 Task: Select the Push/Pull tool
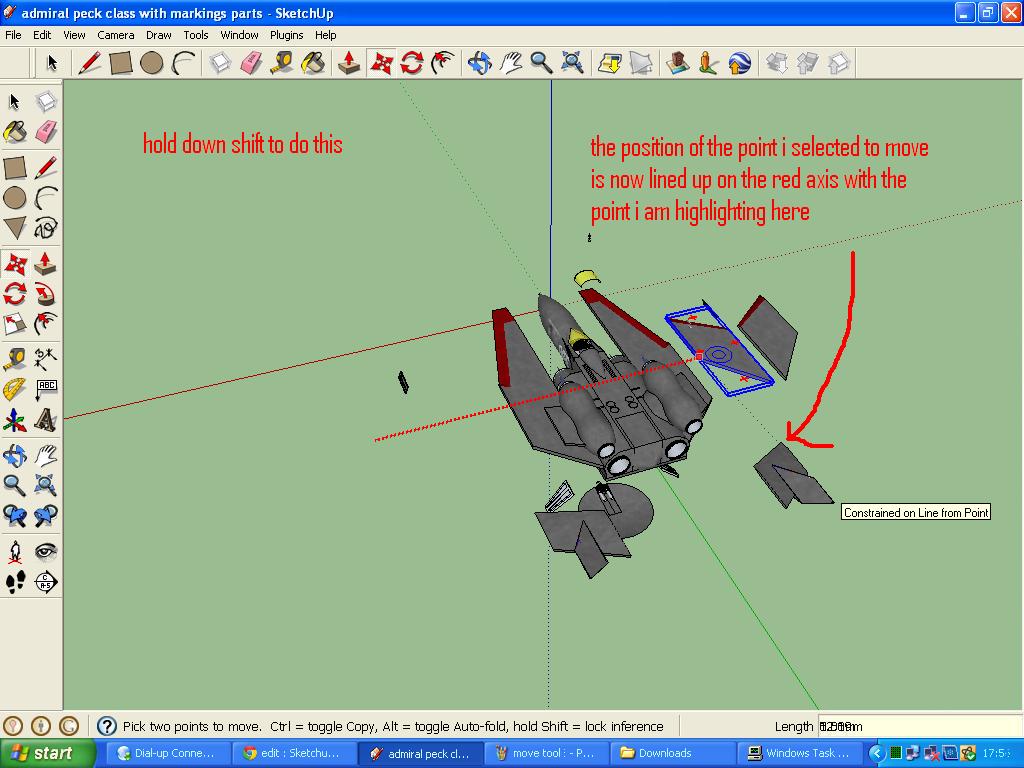click(46, 262)
